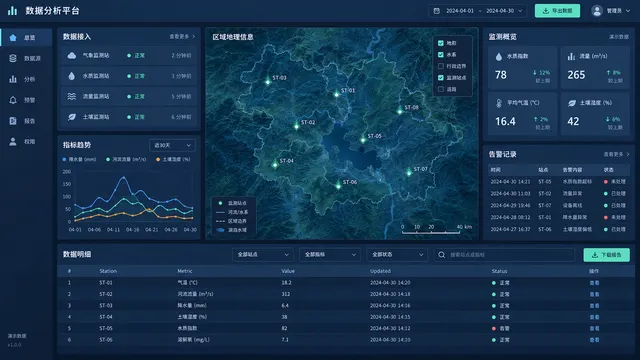The height and width of the screenshot is (360, 640).
Task: Toggle the blue precipitation (mm) legend dot
Action: [x=64, y=160]
